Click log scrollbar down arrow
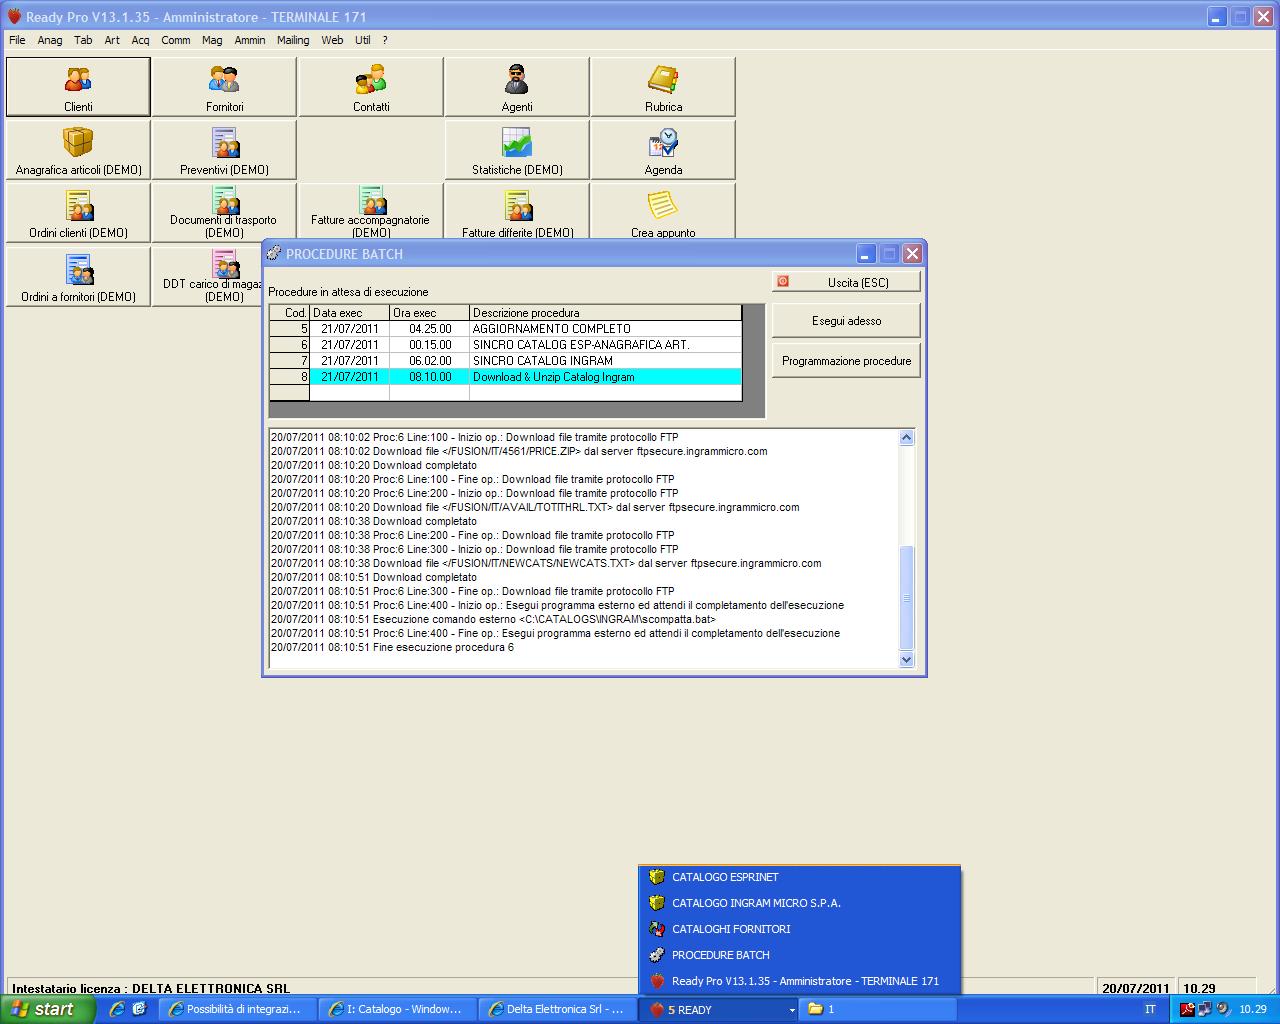The width and height of the screenshot is (1280, 1024). pyautogui.click(x=907, y=659)
